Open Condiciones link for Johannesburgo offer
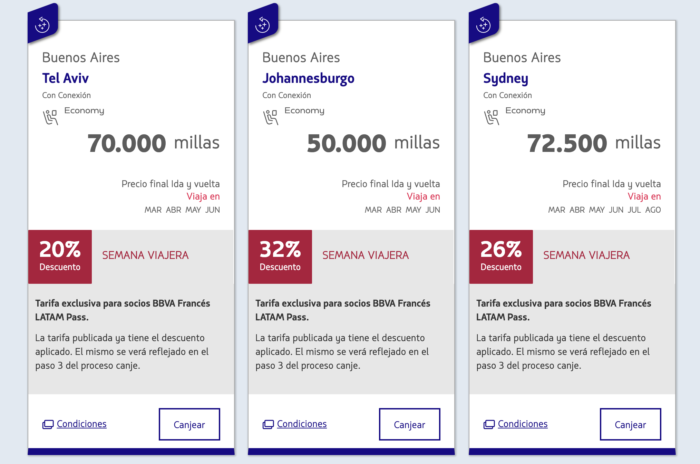The image size is (700, 464). point(302,424)
